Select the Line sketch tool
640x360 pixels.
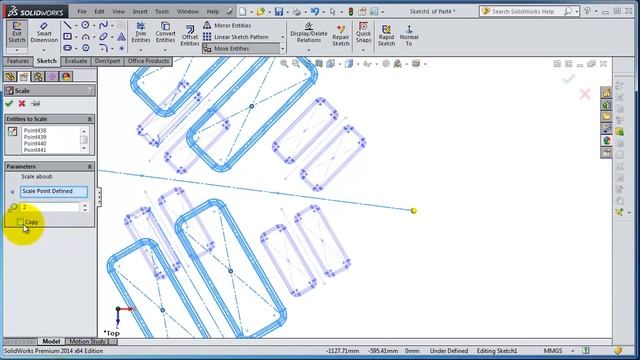click(67, 25)
